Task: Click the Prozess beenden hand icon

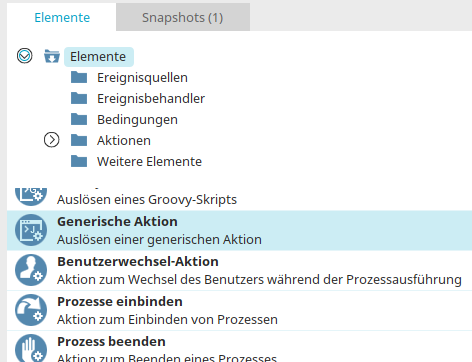Action: 31,348
